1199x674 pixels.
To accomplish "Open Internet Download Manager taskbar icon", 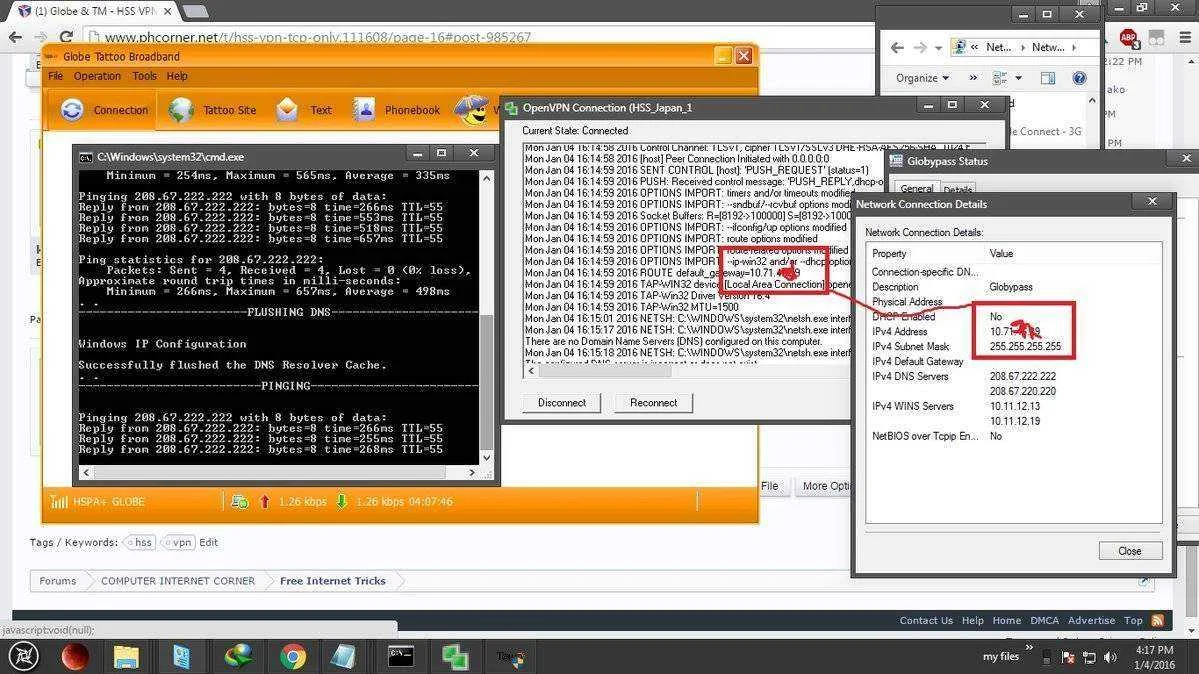I will click(x=238, y=656).
